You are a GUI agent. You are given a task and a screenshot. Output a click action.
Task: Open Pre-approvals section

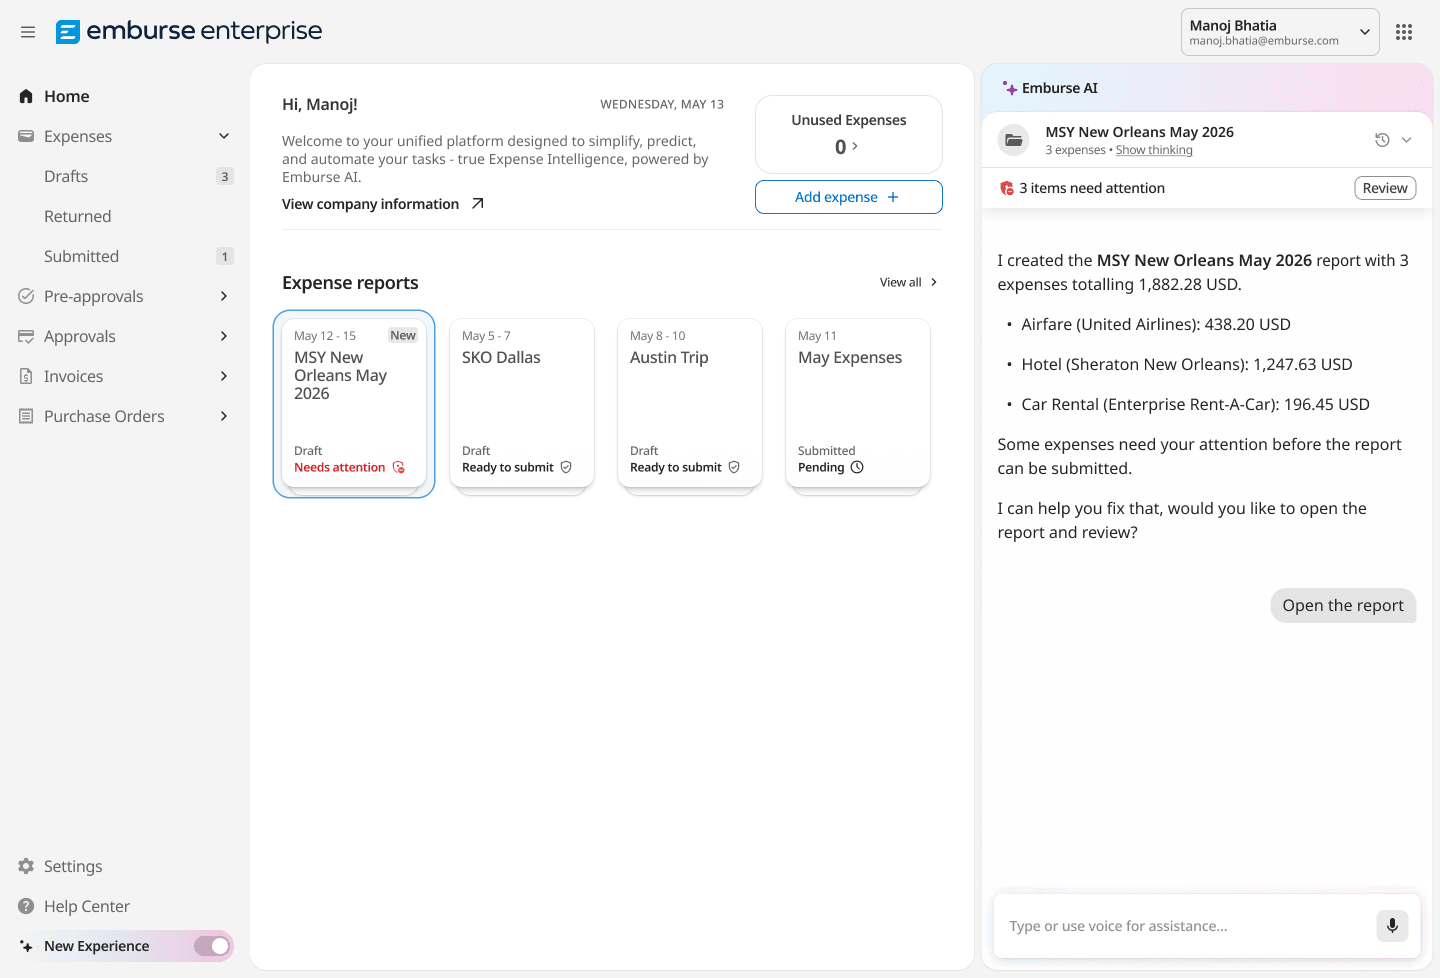tap(93, 296)
